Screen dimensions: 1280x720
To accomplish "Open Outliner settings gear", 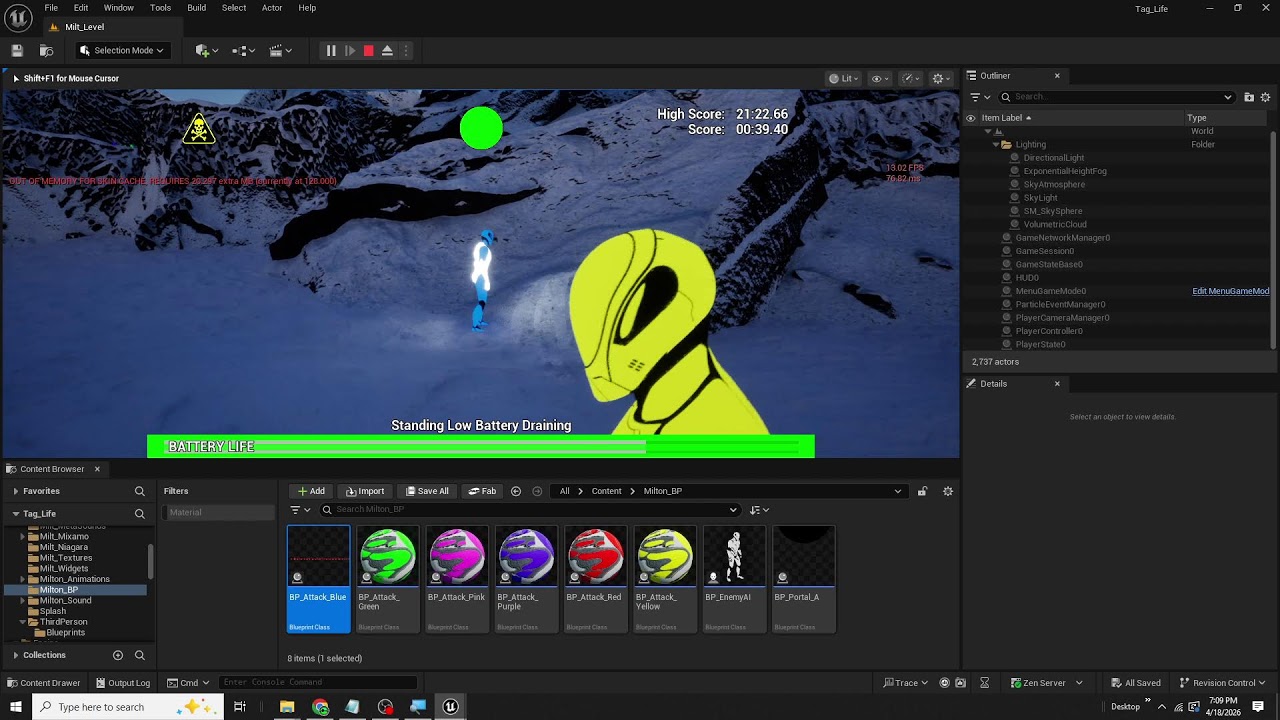I will coord(1266,97).
